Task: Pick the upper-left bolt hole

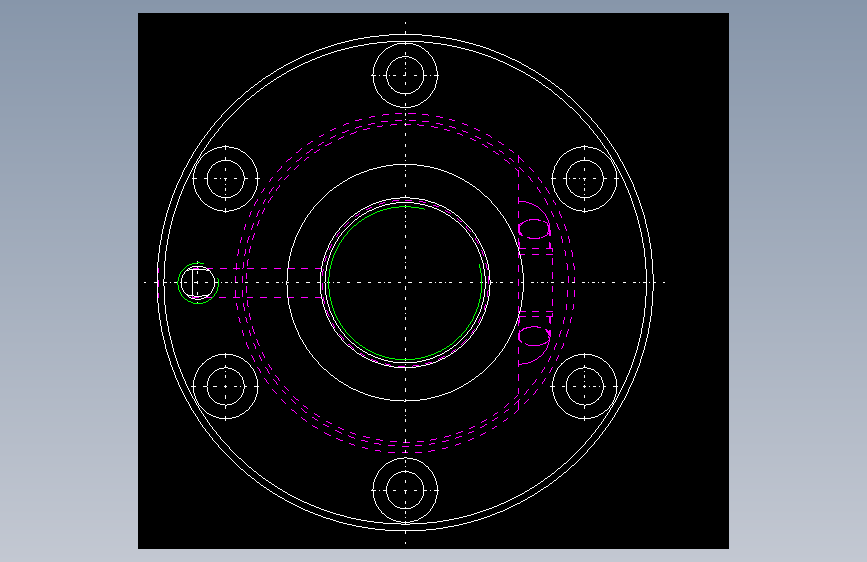Action: pos(226,179)
